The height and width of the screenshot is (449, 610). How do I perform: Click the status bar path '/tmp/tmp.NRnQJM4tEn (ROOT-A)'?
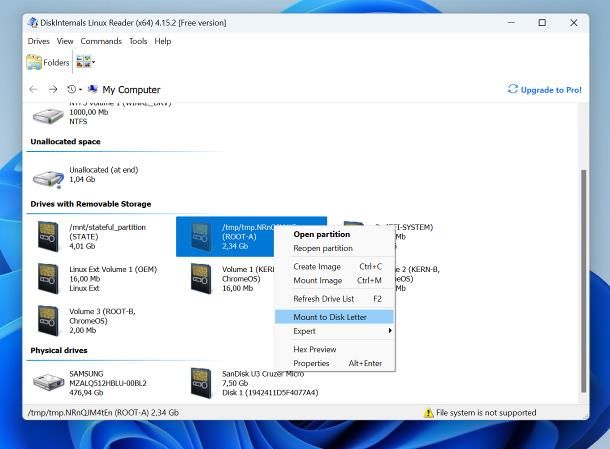tap(89, 412)
